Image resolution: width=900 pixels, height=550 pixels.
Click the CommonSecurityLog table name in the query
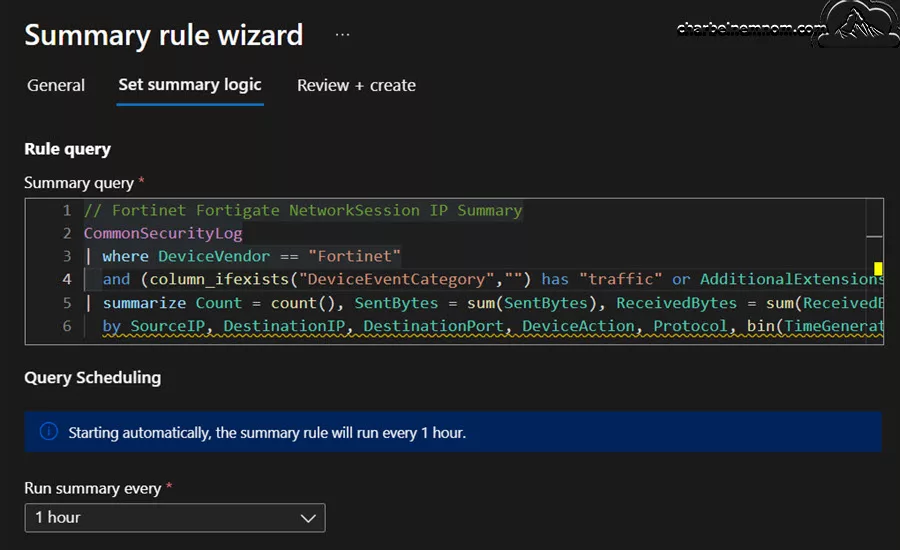pos(163,233)
